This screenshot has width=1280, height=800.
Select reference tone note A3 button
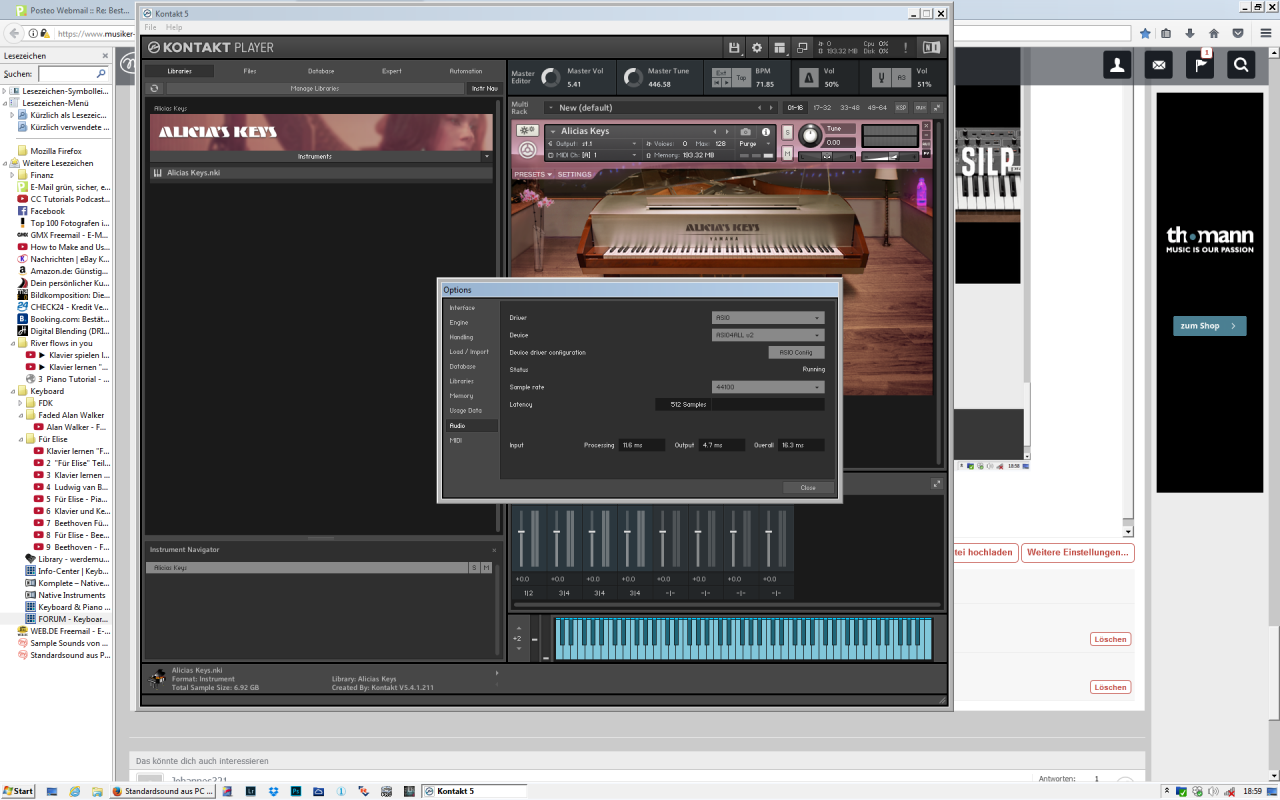pos(901,77)
